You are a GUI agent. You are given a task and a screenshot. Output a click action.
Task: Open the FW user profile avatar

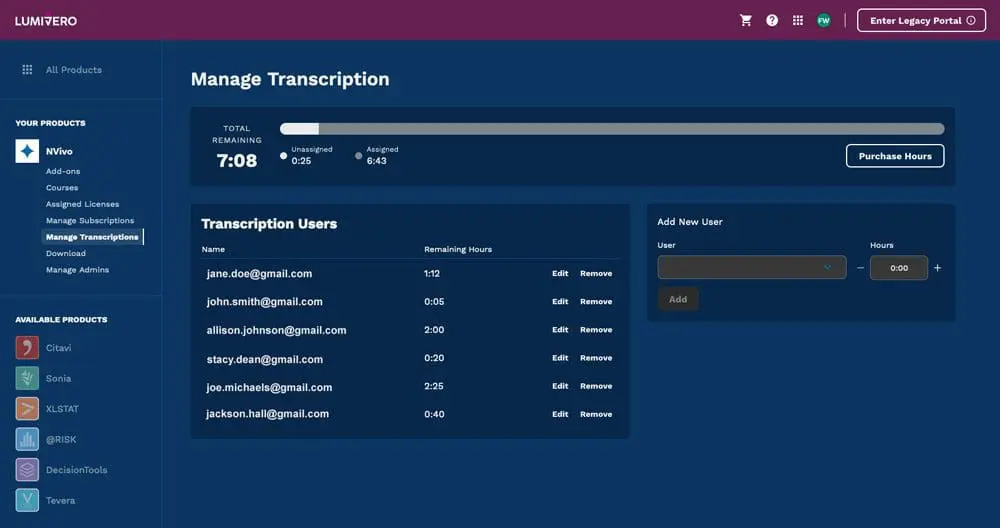[824, 20]
